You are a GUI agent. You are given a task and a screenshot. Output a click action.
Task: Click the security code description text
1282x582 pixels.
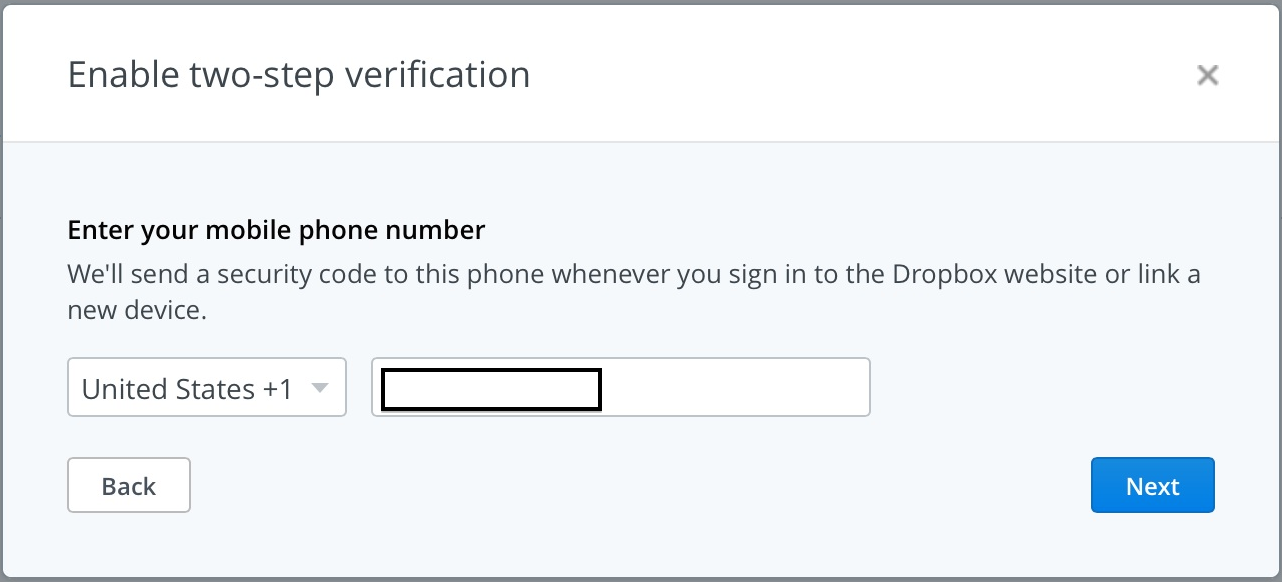(x=634, y=274)
